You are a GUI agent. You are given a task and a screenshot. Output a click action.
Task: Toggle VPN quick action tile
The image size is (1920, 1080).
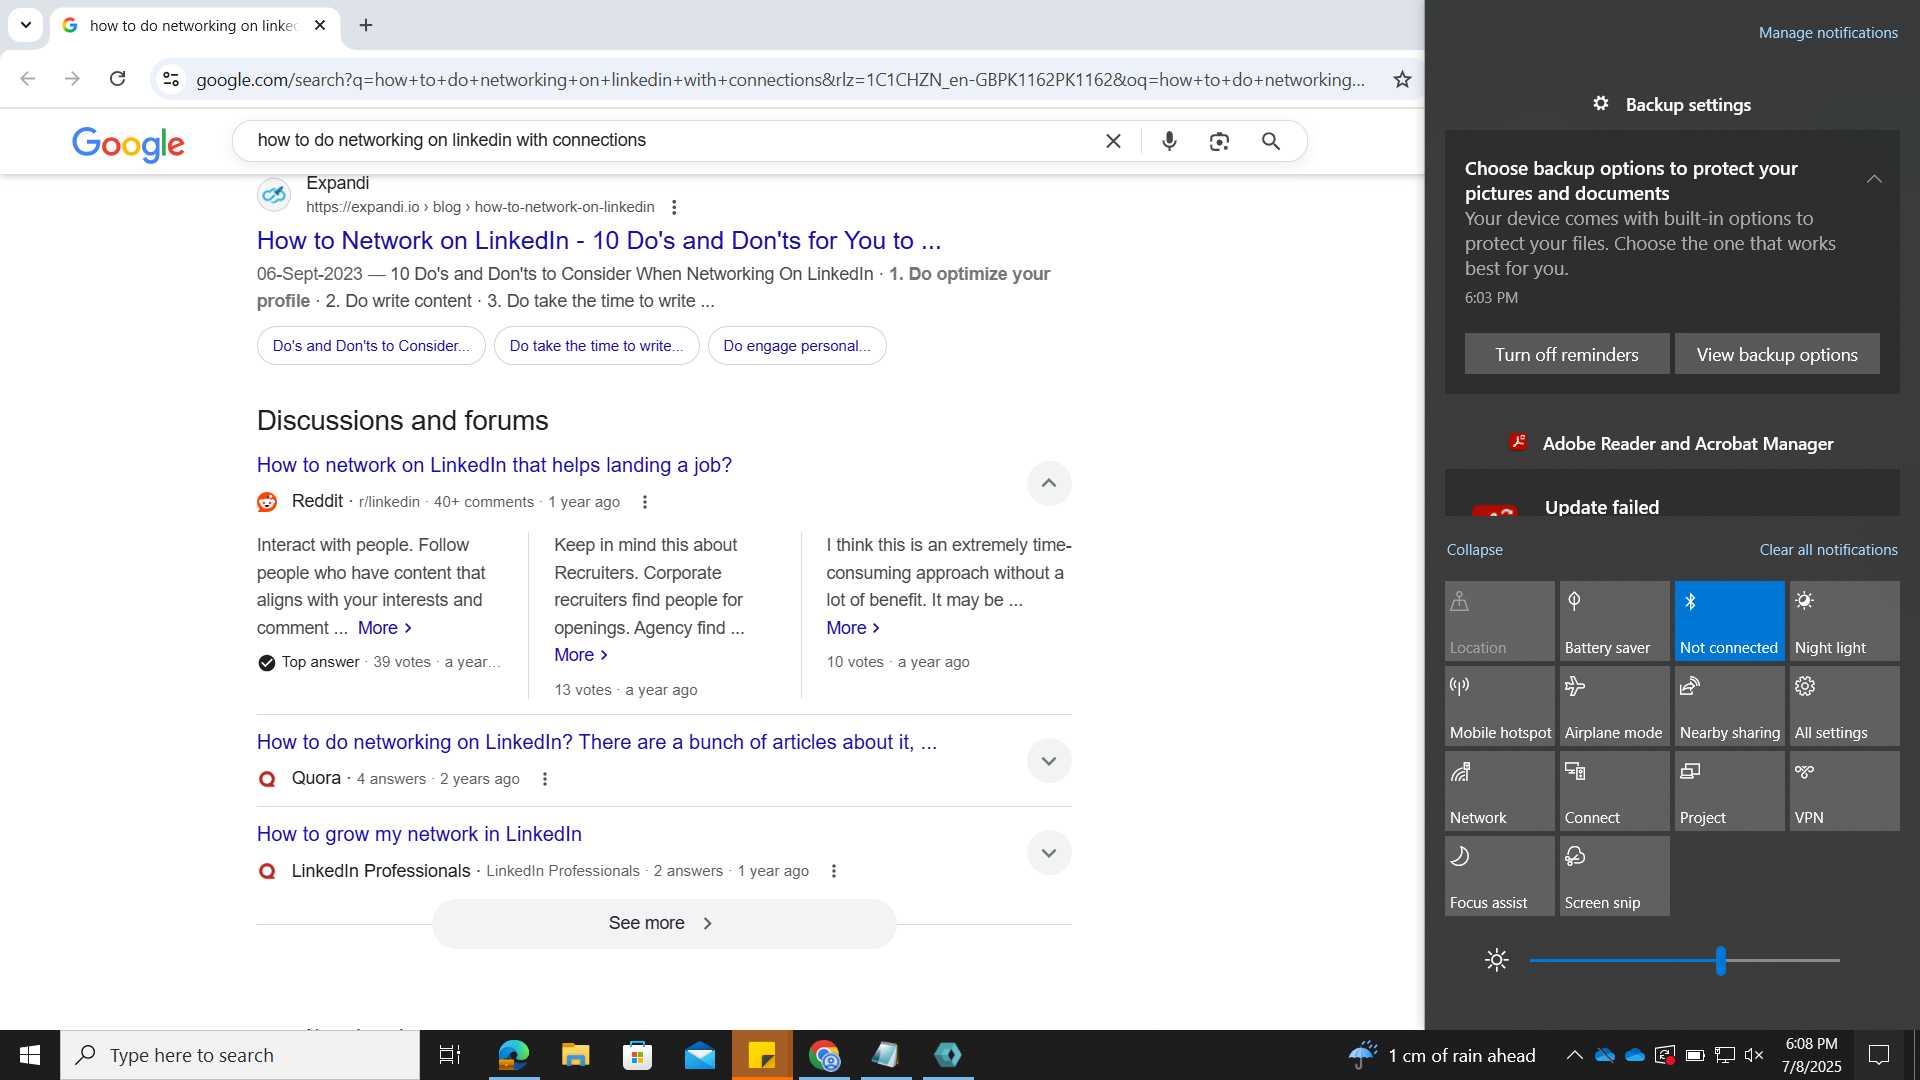pos(1844,791)
